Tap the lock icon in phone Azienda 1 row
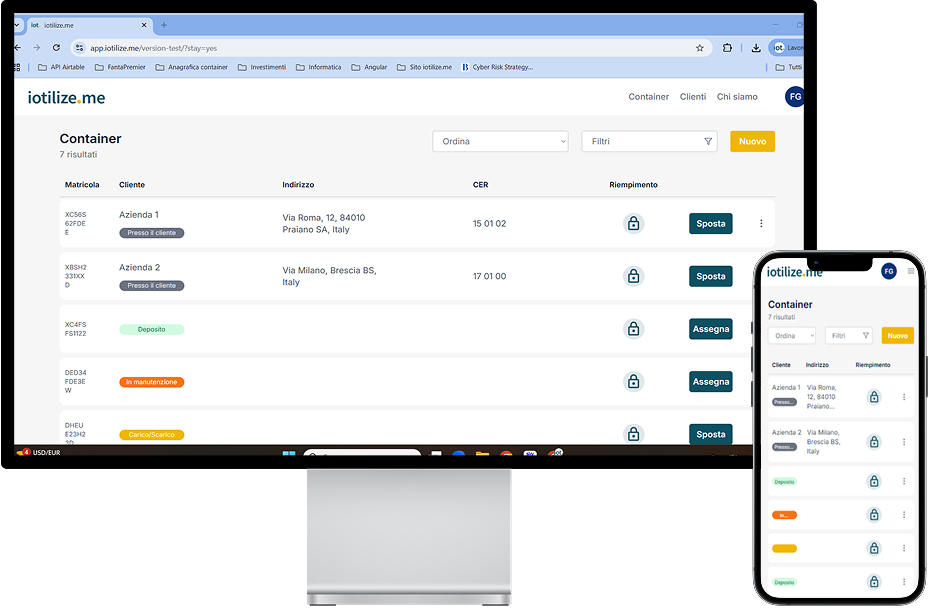The image size is (929, 614). pos(874,397)
